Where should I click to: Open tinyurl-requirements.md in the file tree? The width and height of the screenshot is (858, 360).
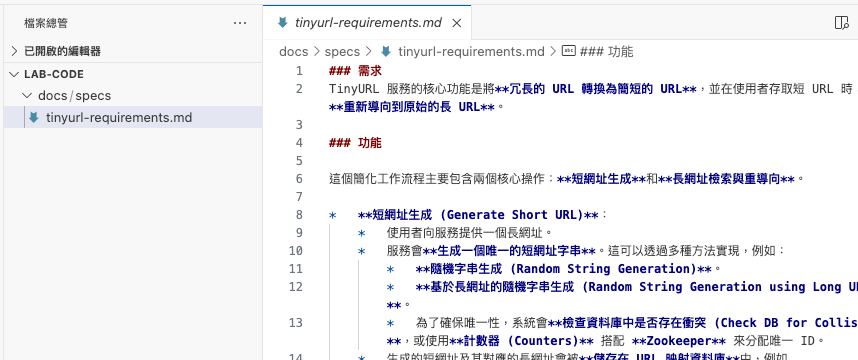pos(133,118)
